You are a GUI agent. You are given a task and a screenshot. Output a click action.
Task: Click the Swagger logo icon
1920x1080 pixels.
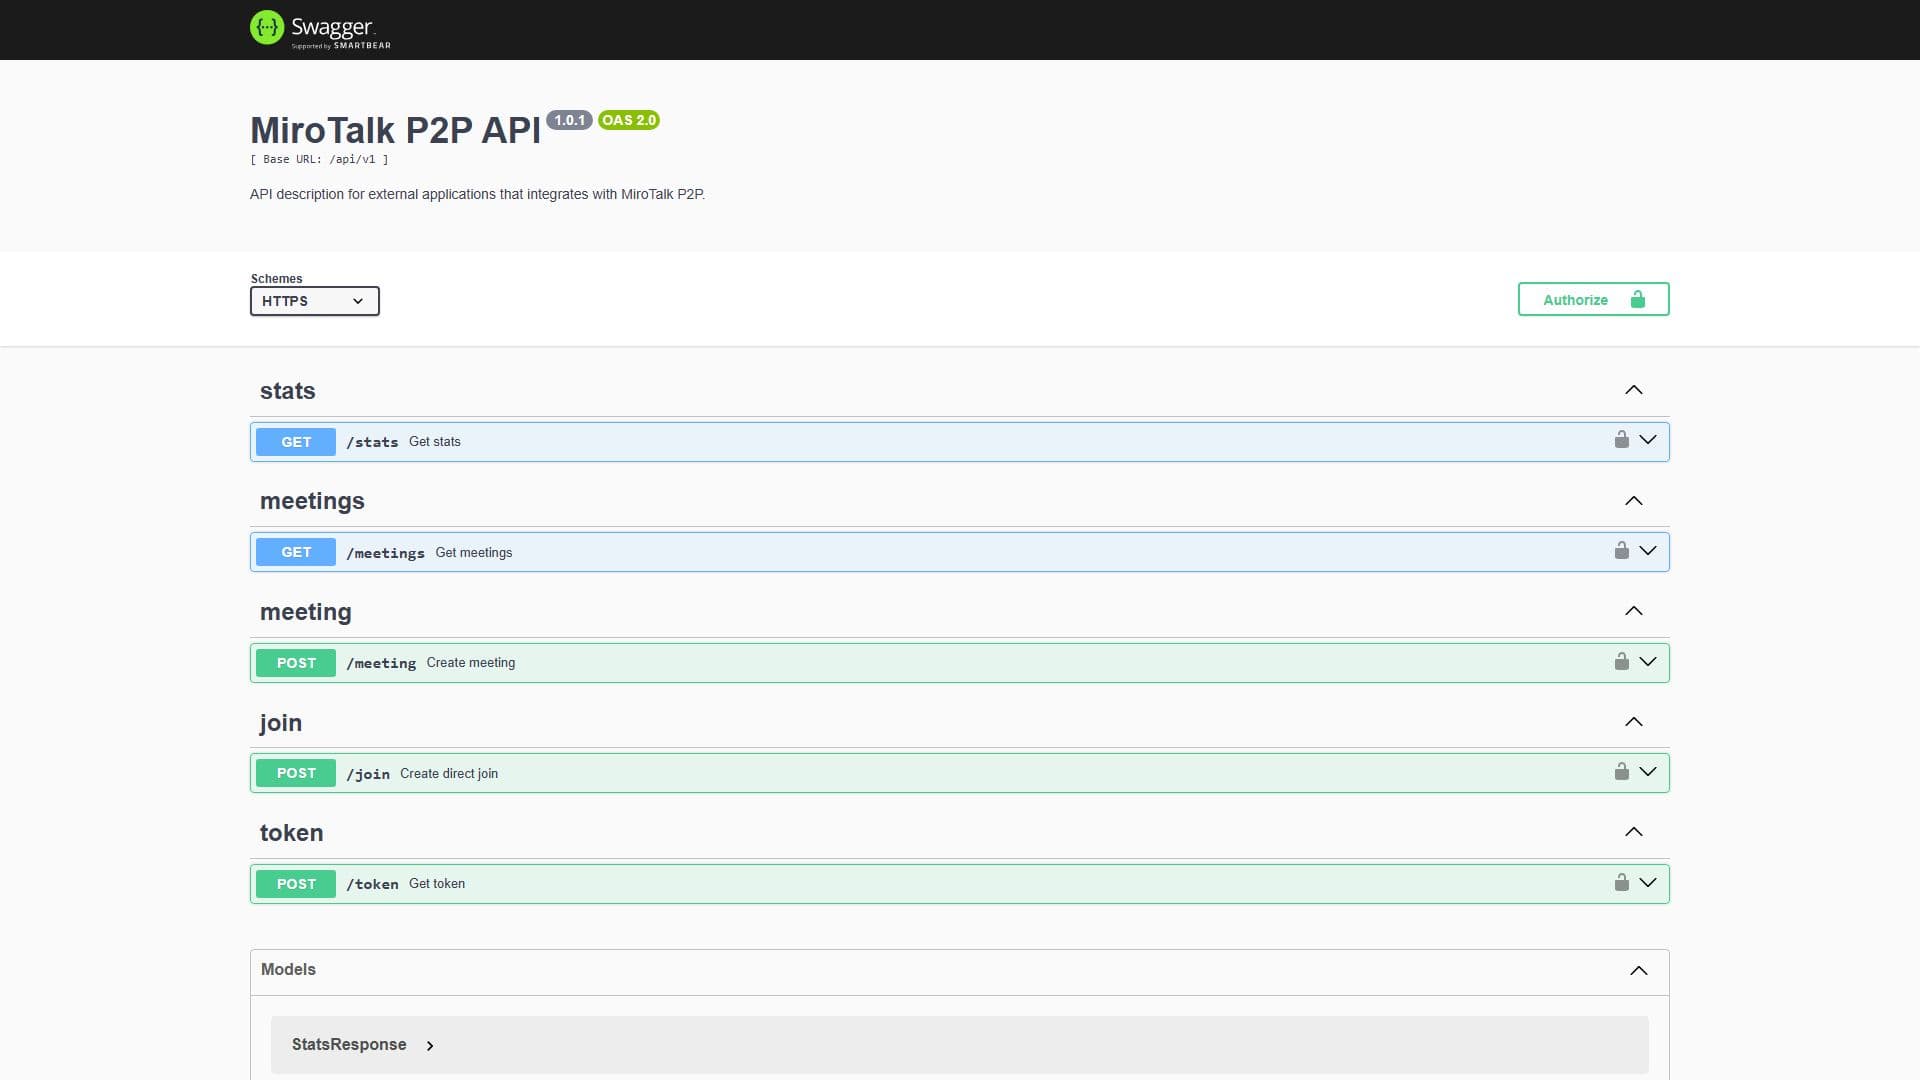(x=267, y=27)
